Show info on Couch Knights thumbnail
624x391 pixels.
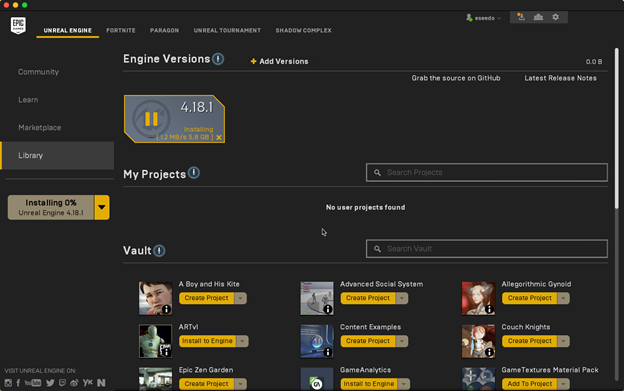point(489,352)
